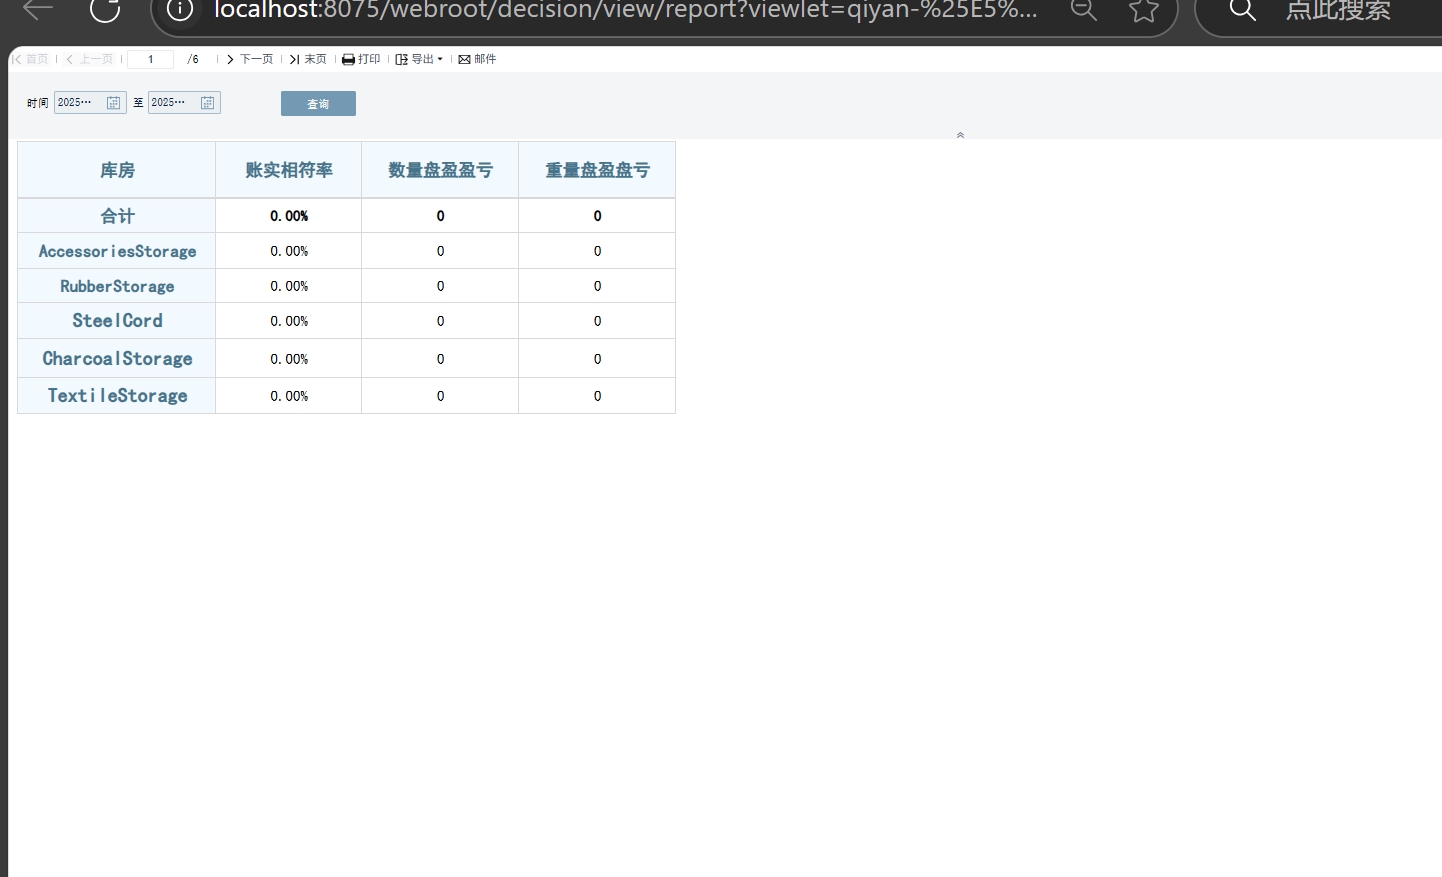Click 0.00% in the 合计 row
The width and height of the screenshot is (1442, 877).
pyautogui.click(x=289, y=216)
